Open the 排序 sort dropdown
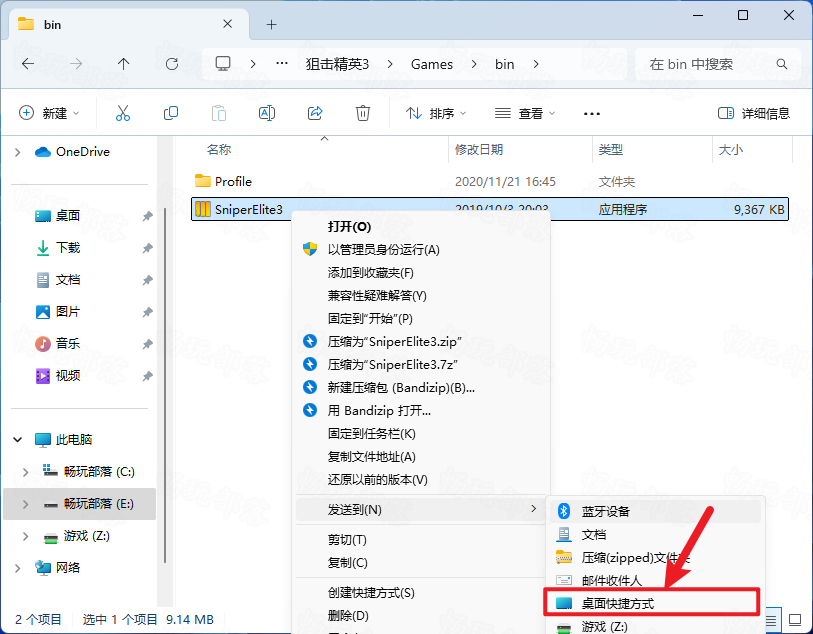 [436, 113]
